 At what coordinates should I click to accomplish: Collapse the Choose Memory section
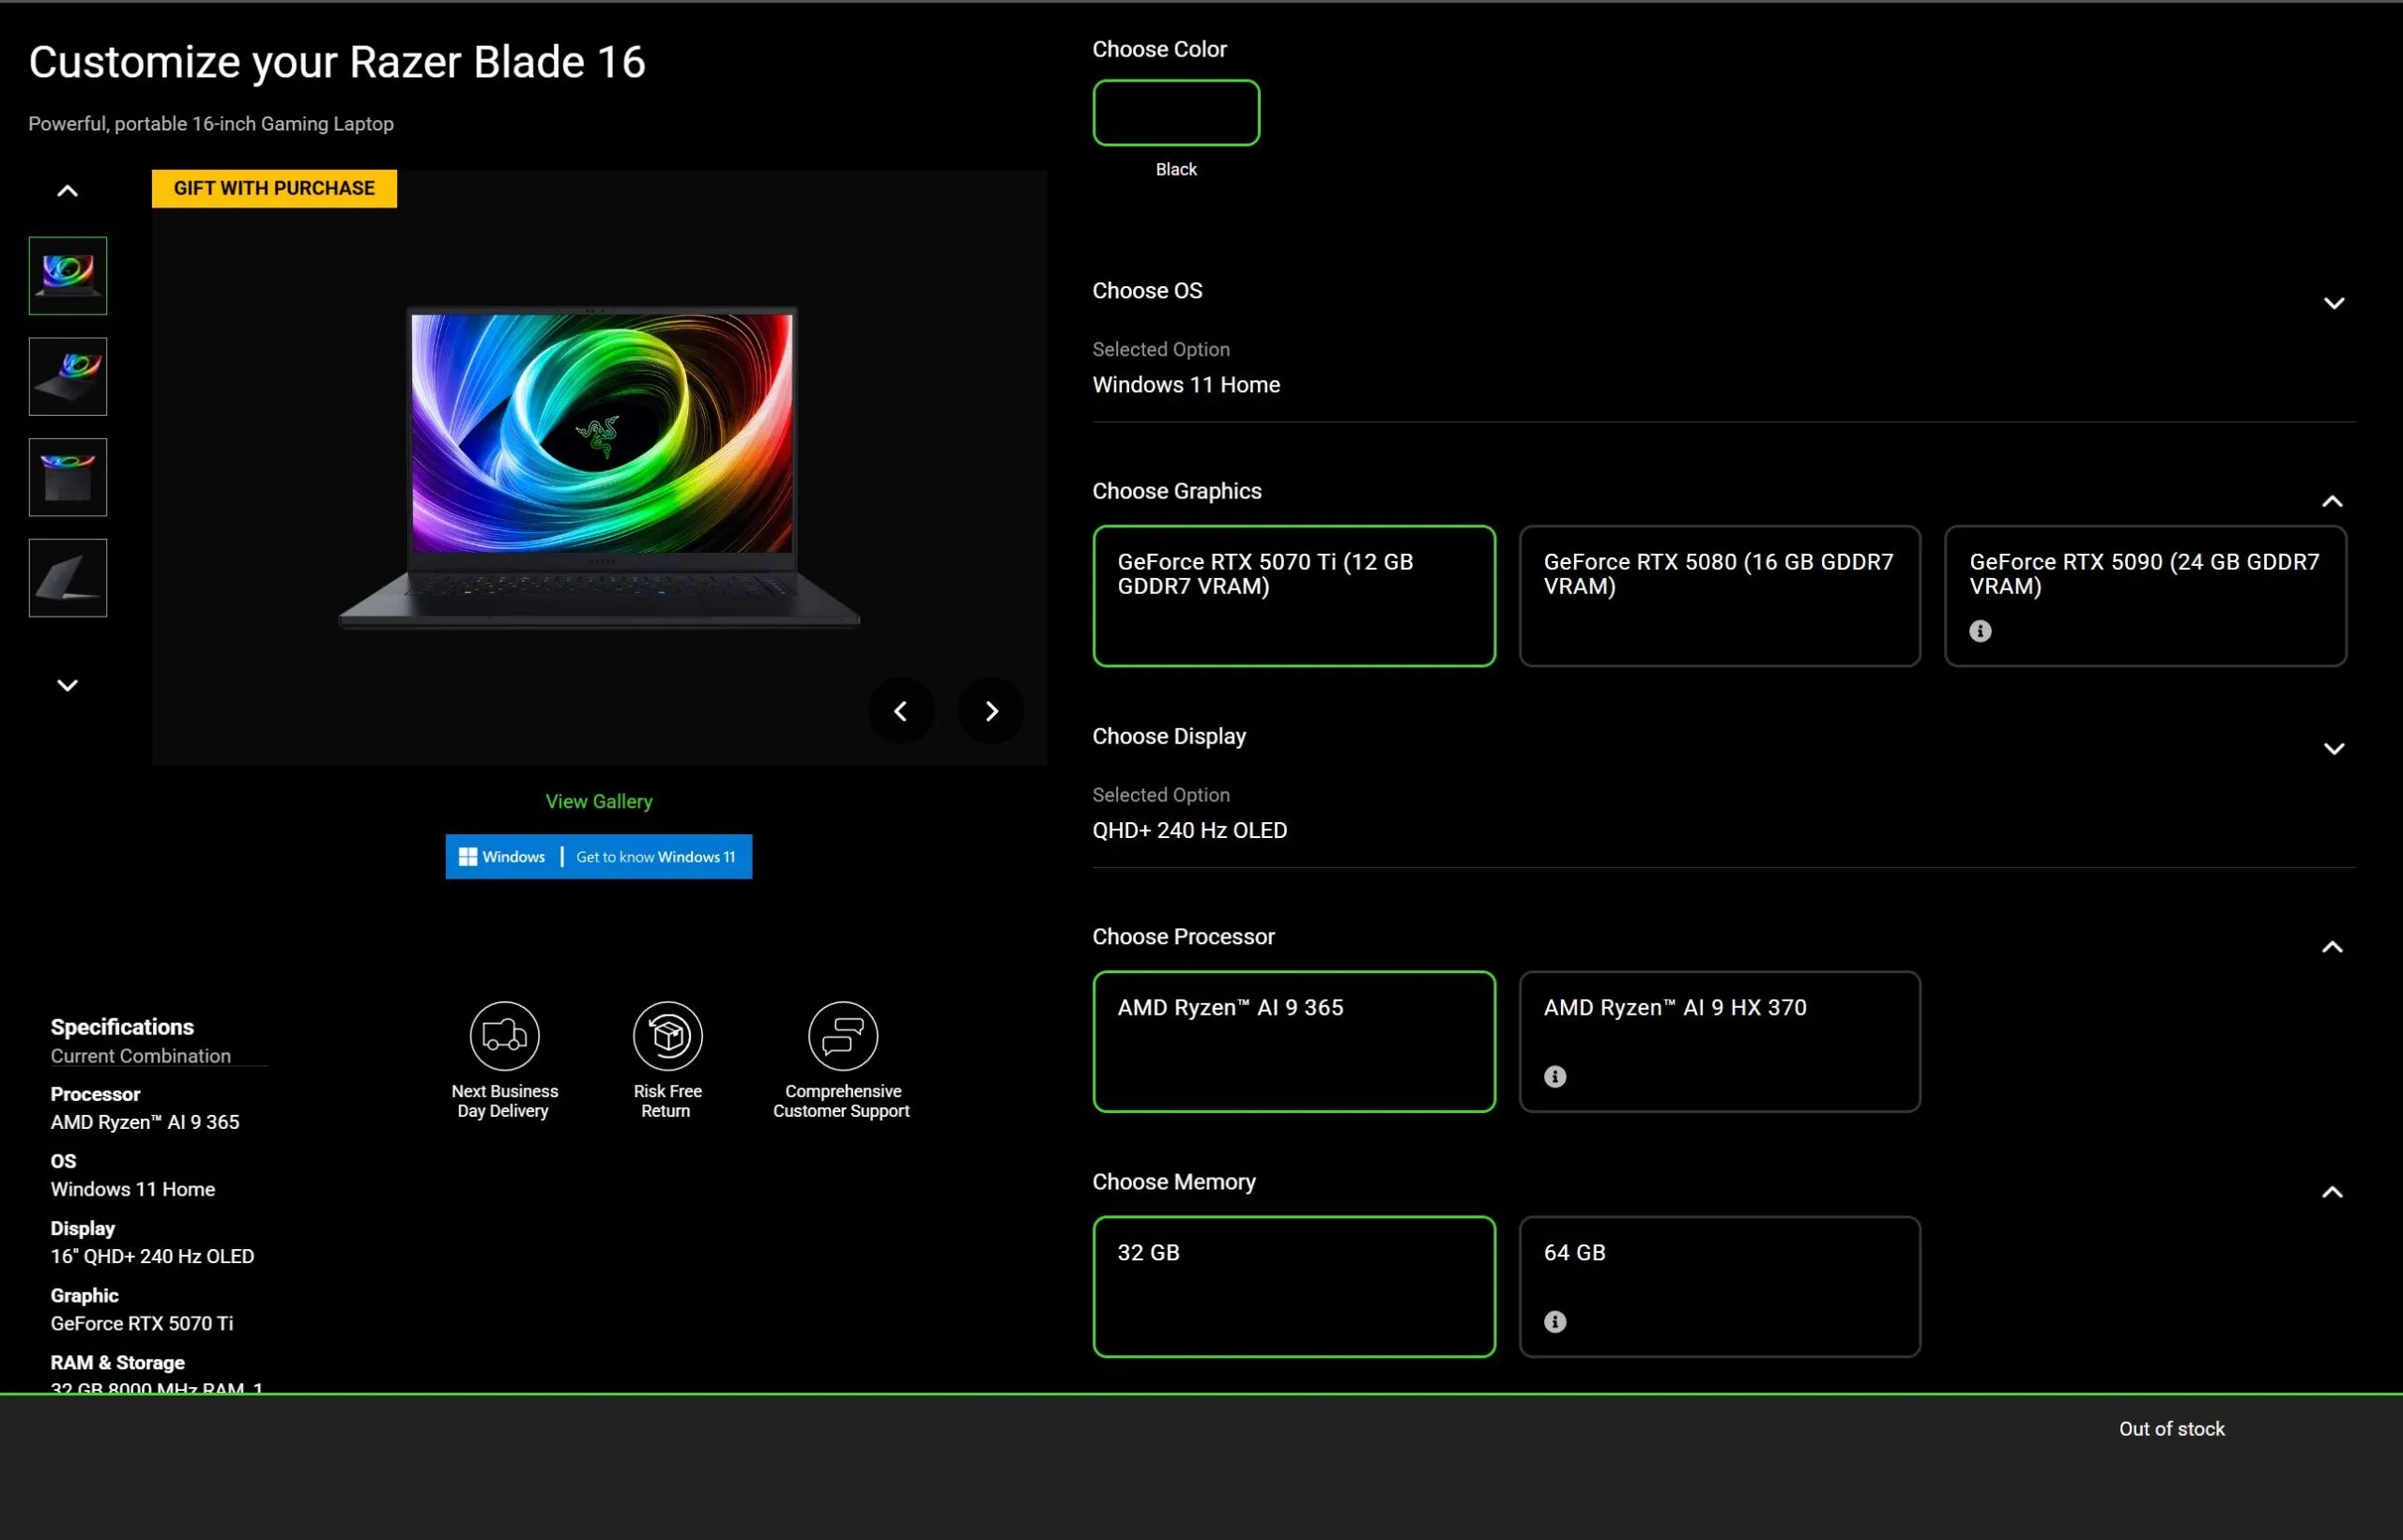[2332, 1192]
